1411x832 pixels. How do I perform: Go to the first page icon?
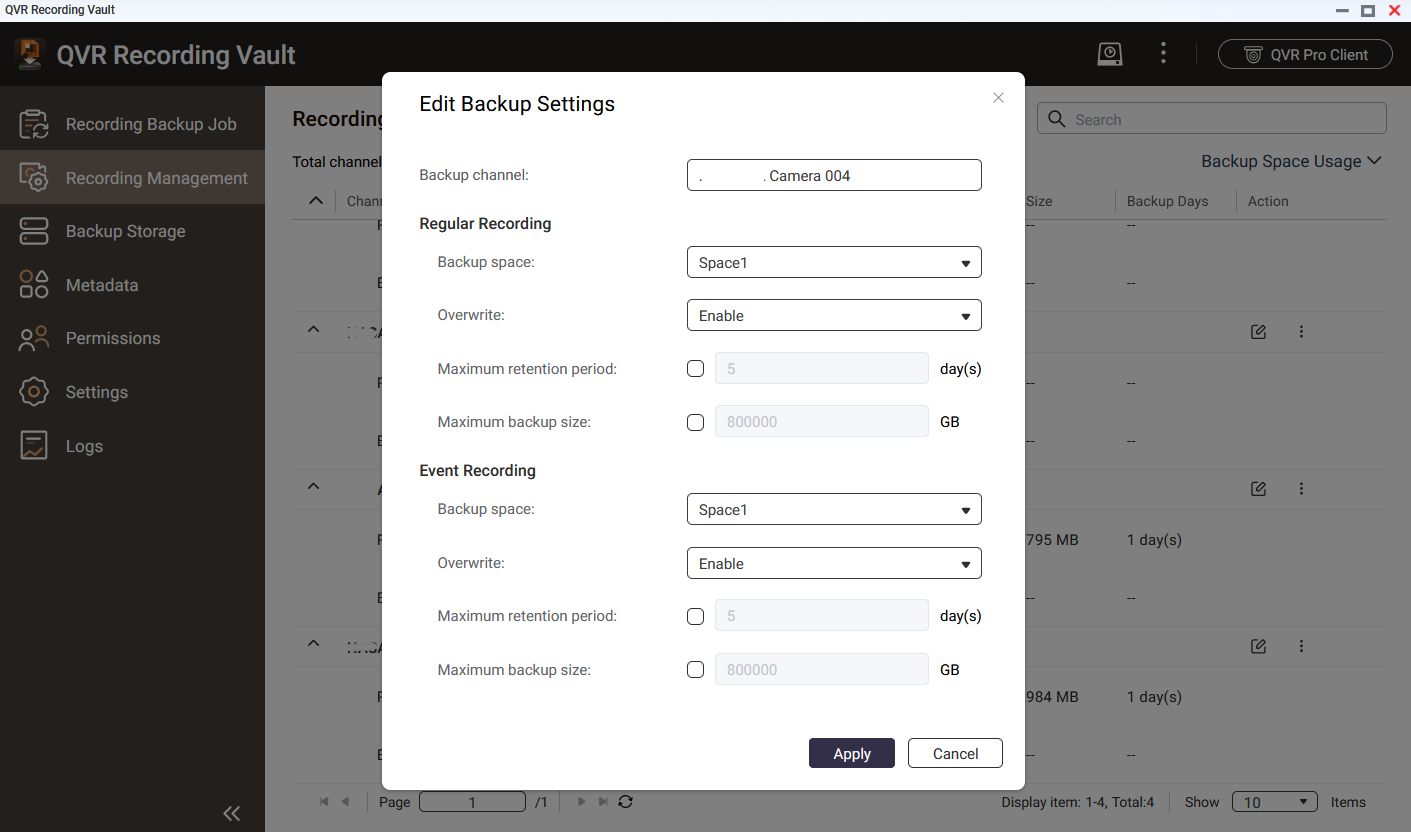324,802
